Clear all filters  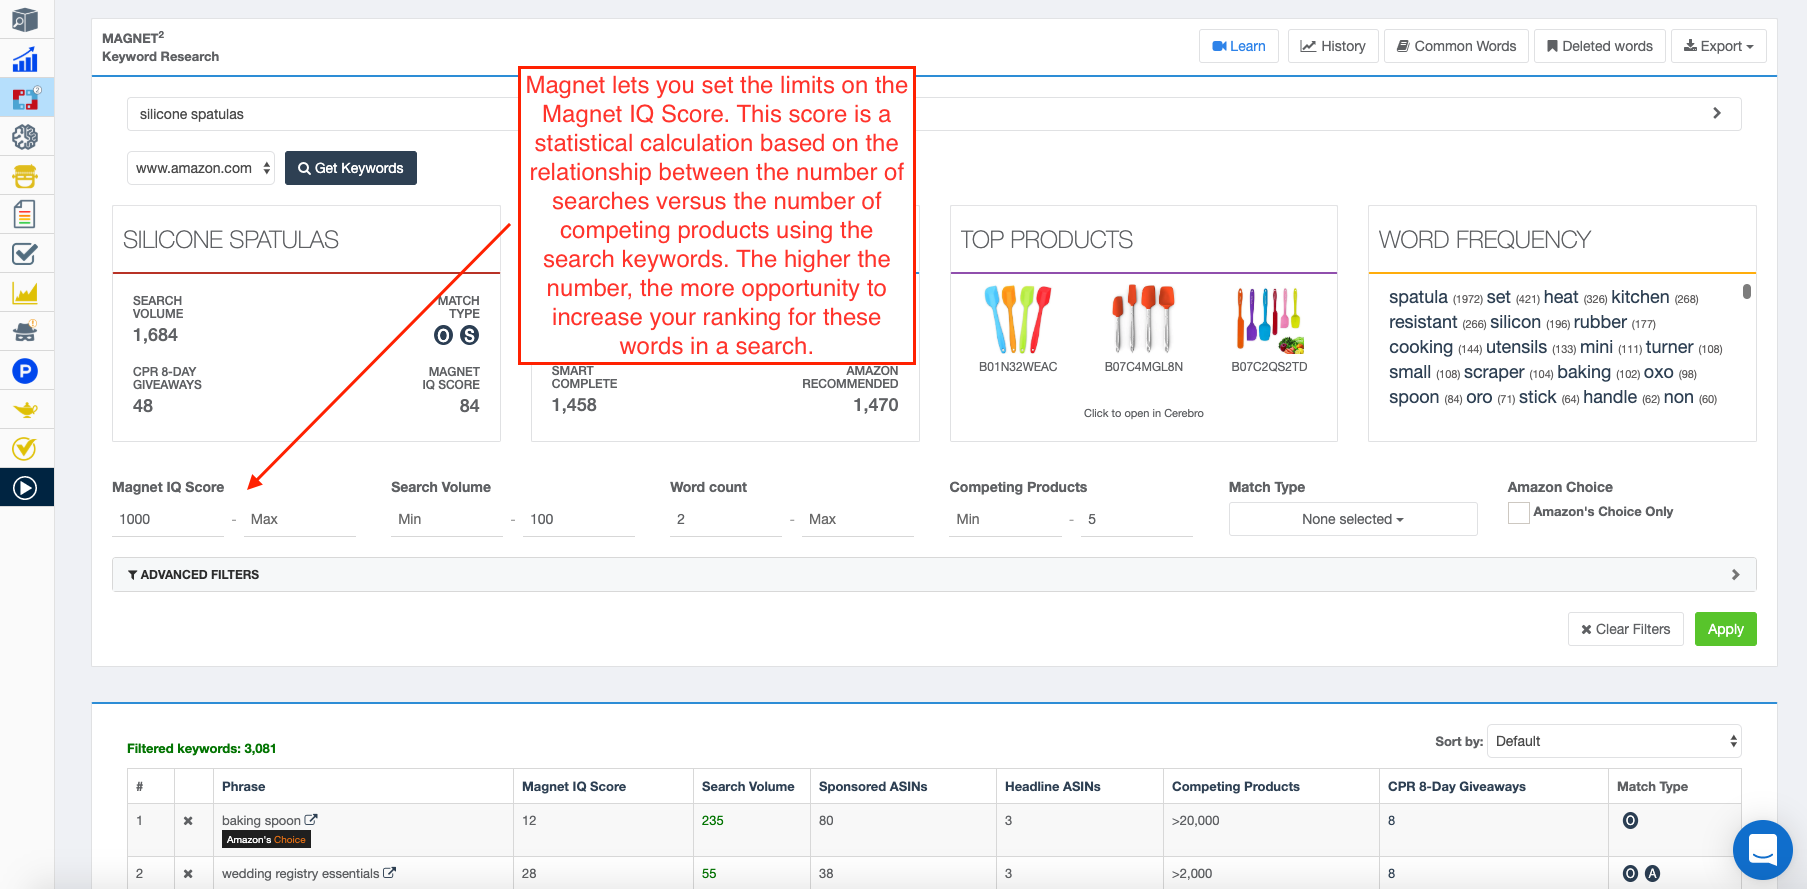point(1626,629)
